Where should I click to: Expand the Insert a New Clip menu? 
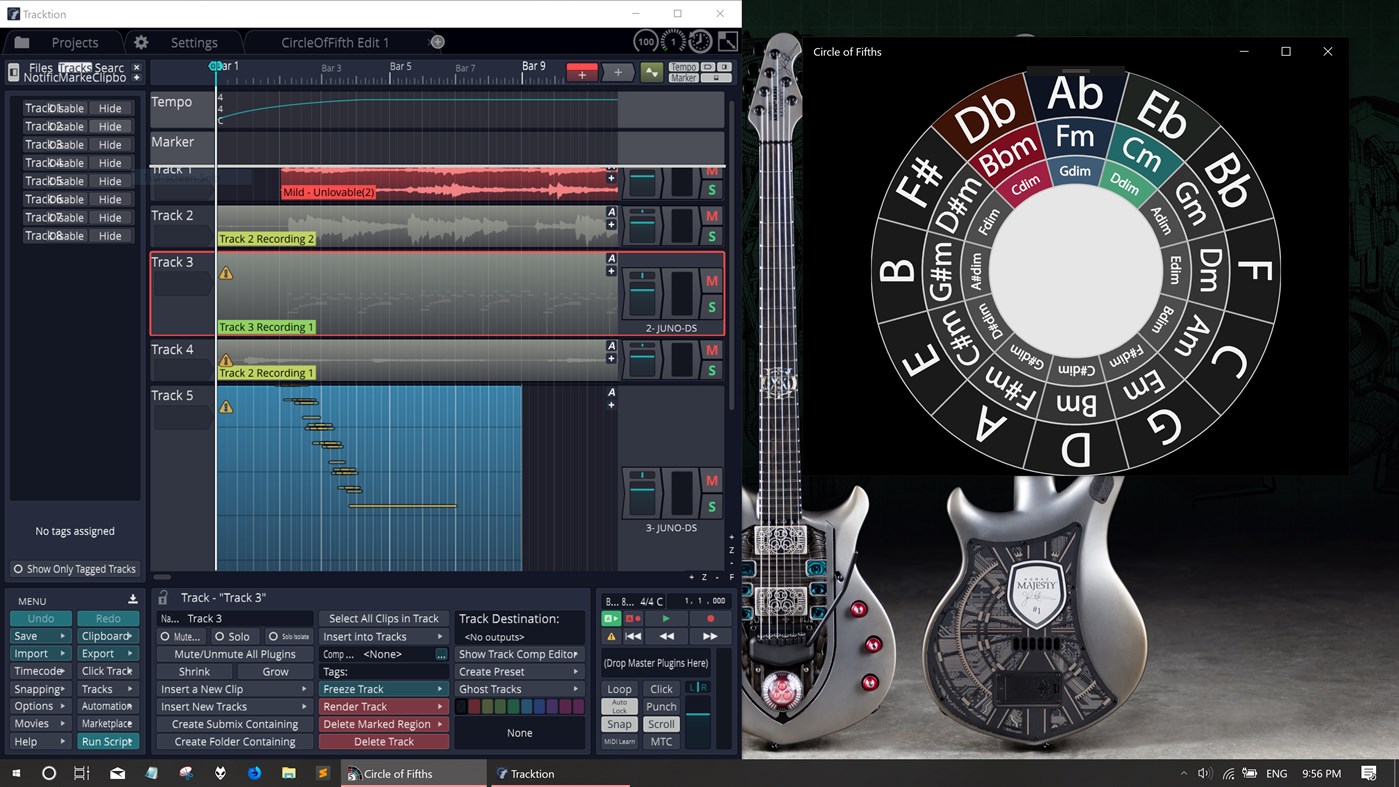235,689
